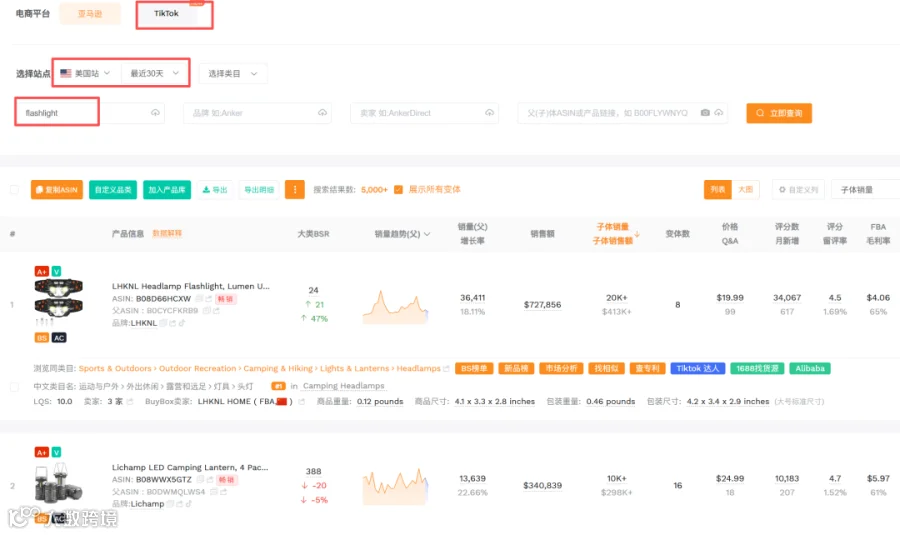900x535 pixels.
Task: Click 市场分析 tag button
Action: (x=561, y=369)
